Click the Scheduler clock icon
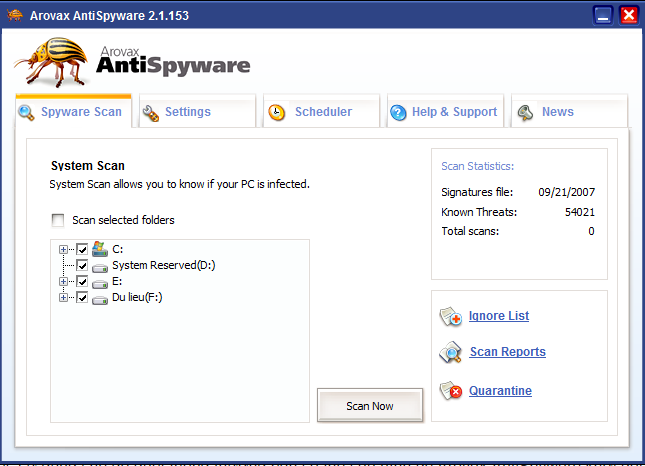Screen dimensions: 645x466 [277, 112]
